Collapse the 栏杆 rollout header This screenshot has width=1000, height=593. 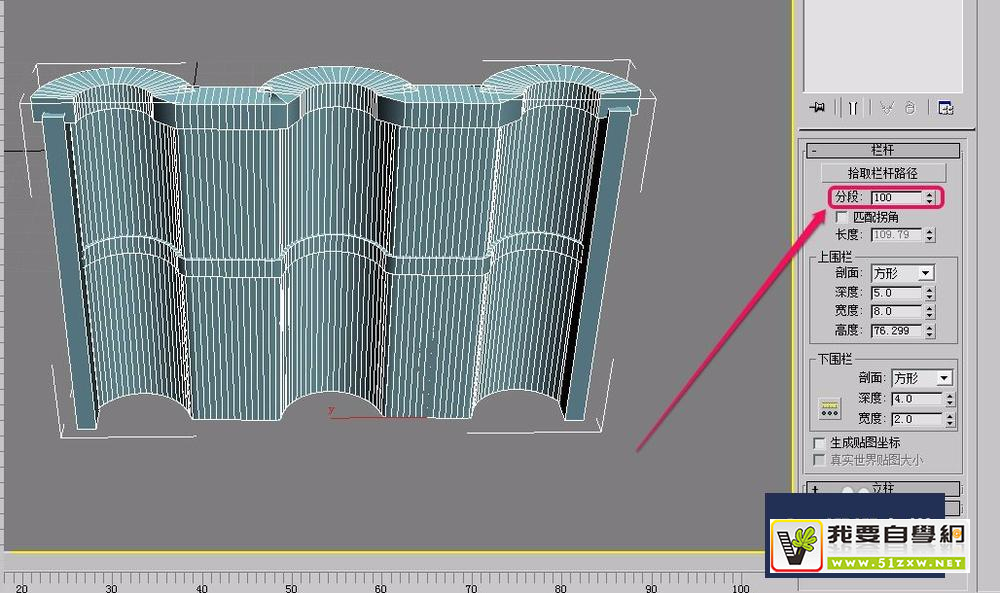click(885, 150)
